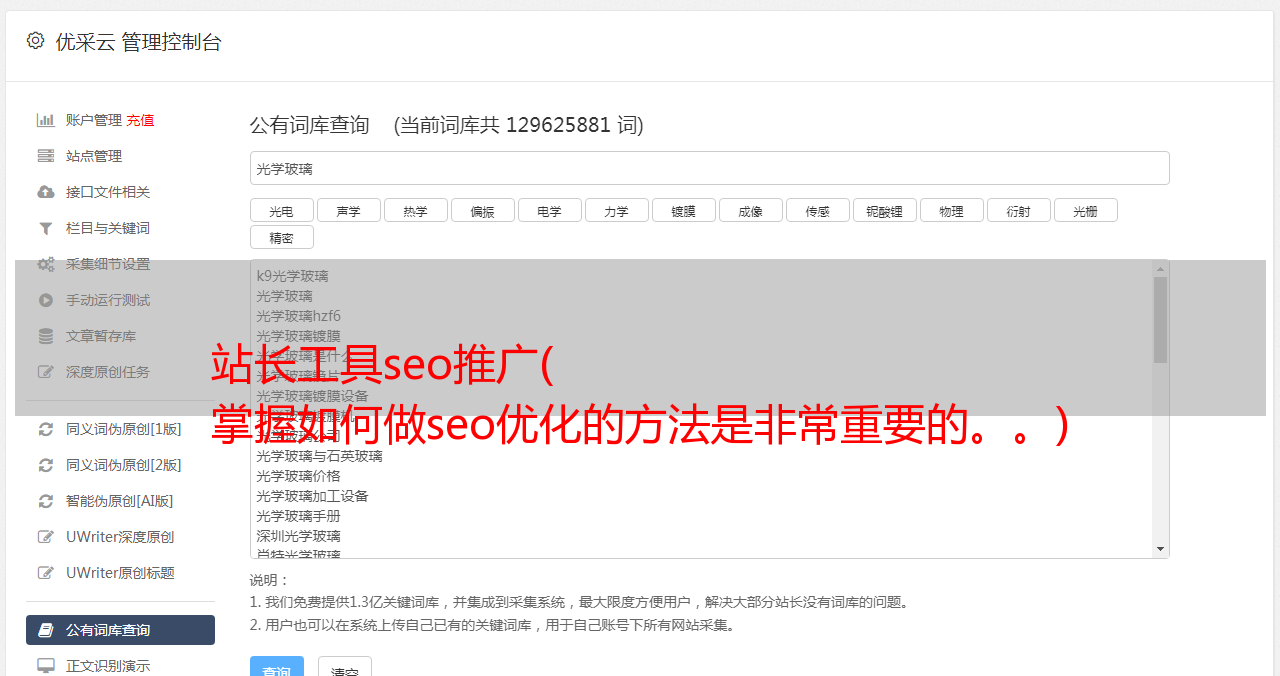Click the blue 查询 search button

(x=277, y=668)
